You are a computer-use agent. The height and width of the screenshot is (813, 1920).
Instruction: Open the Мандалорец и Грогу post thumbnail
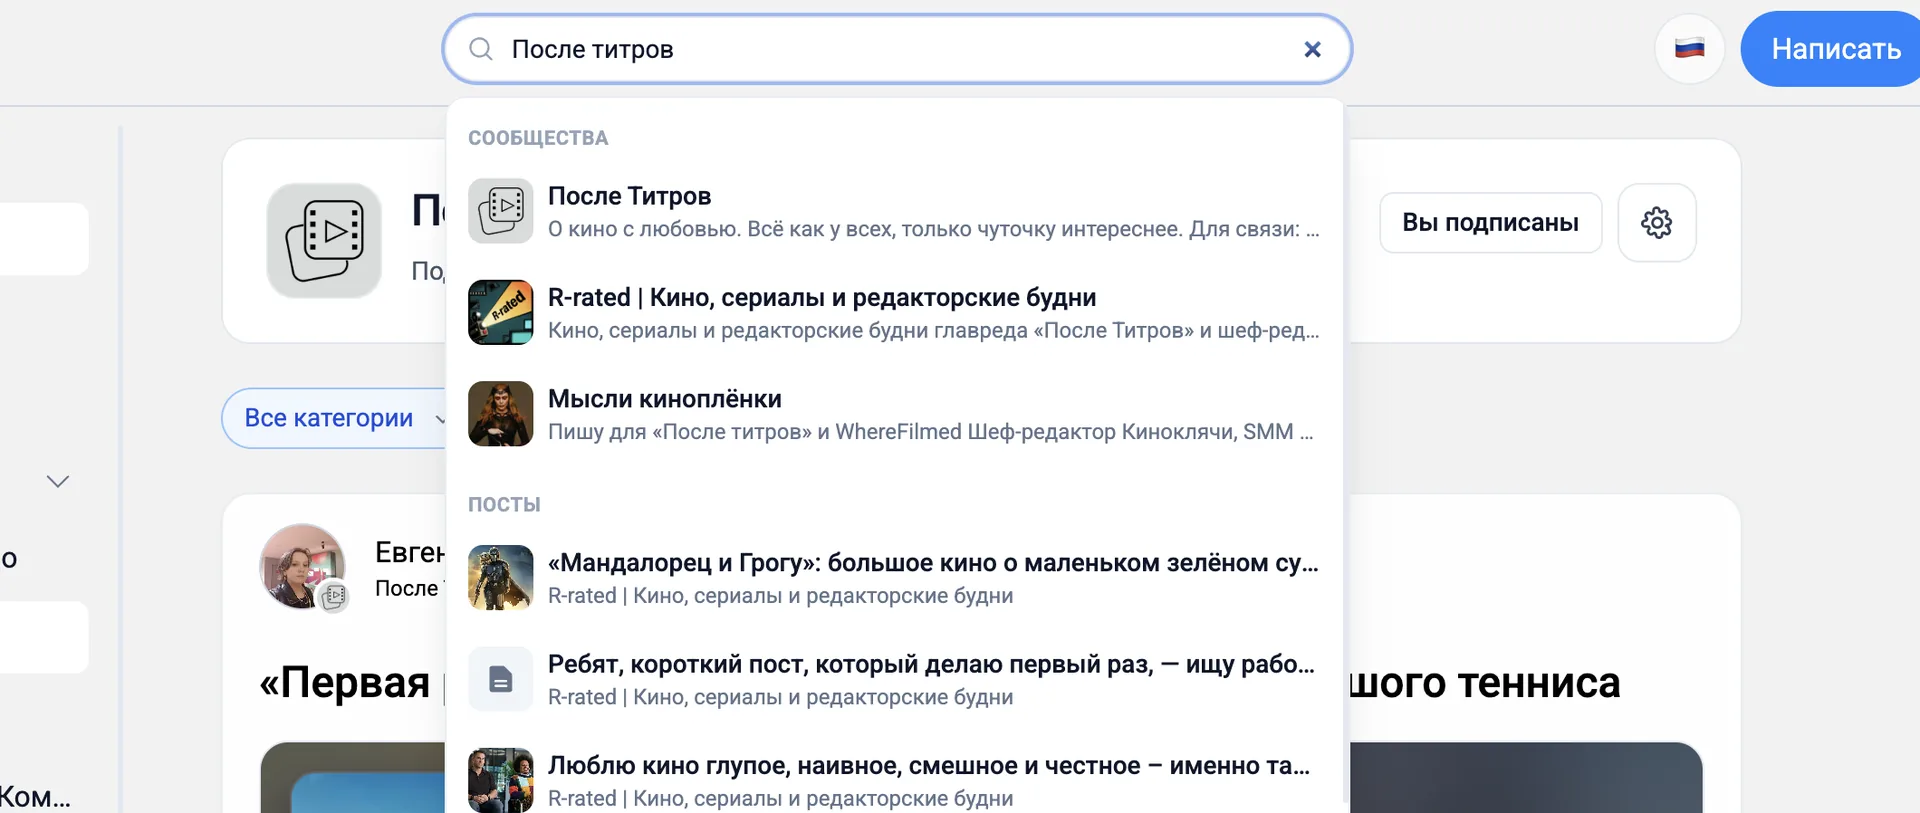500,577
